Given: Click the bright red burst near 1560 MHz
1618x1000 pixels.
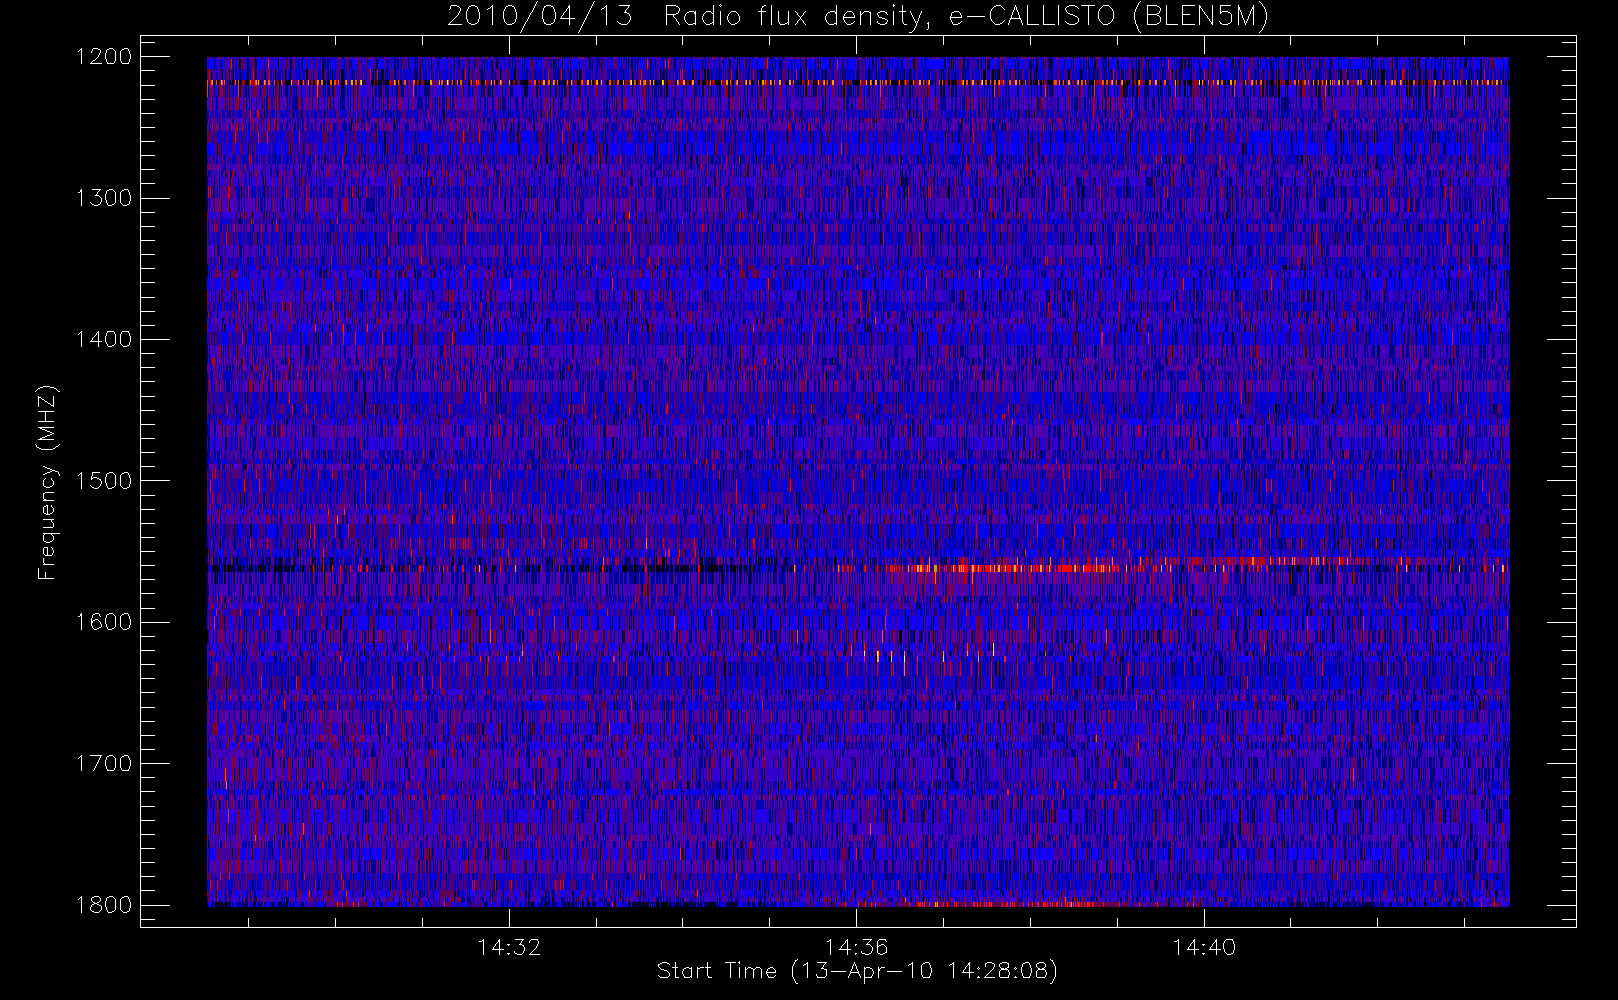Looking at the screenshot, I should (x=1020, y=568).
